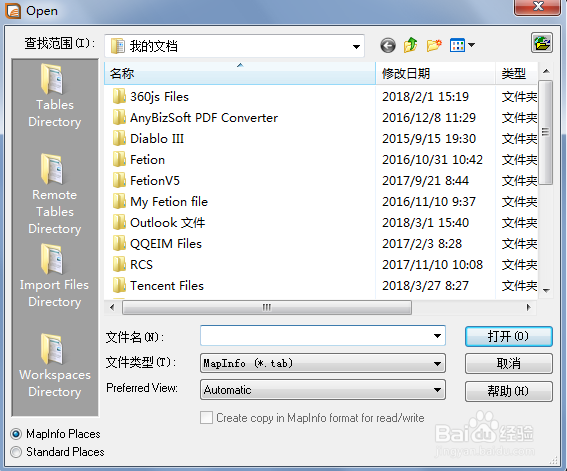Select the My Fetion file folder icon
Viewport: 567px width, 471px height.
coord(119,201)
